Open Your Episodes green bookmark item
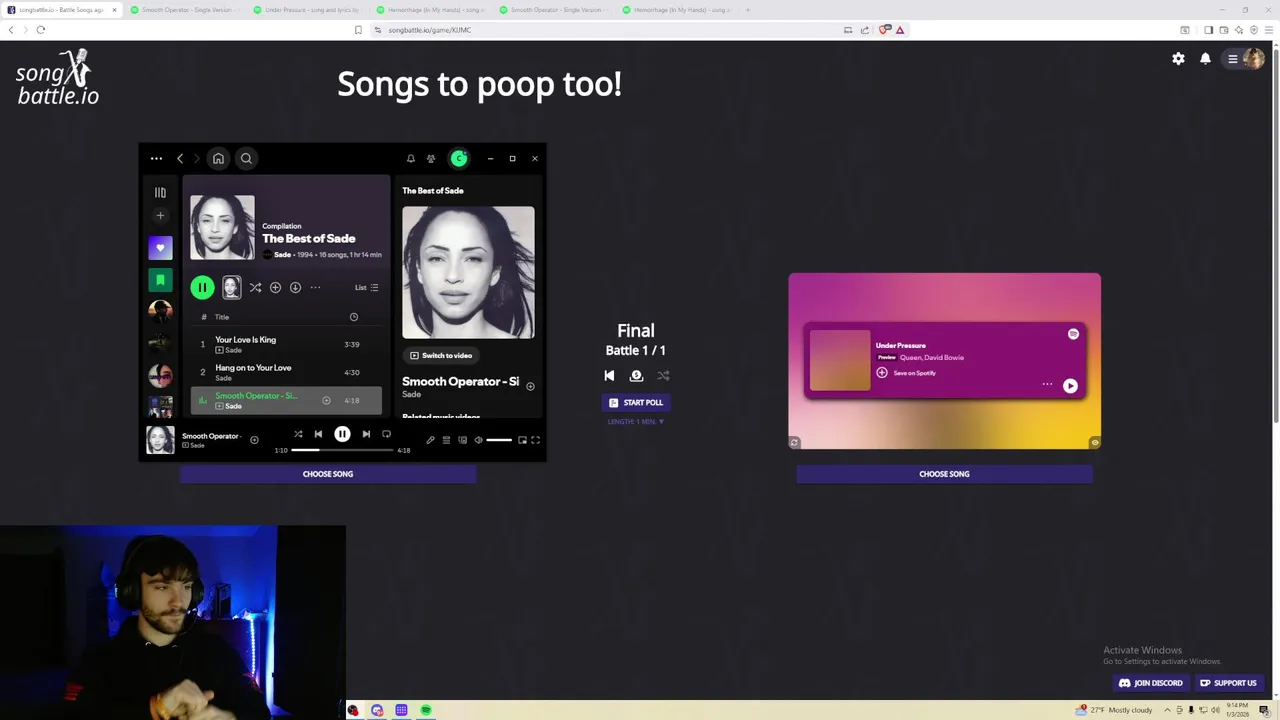 (x=160, y=279)
